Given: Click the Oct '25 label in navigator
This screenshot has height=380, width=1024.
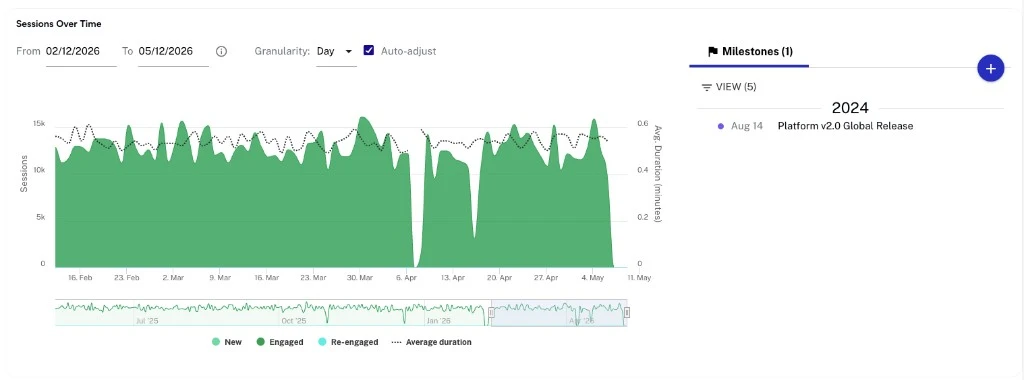Looking at the screenshot, I should pos(294,321).
